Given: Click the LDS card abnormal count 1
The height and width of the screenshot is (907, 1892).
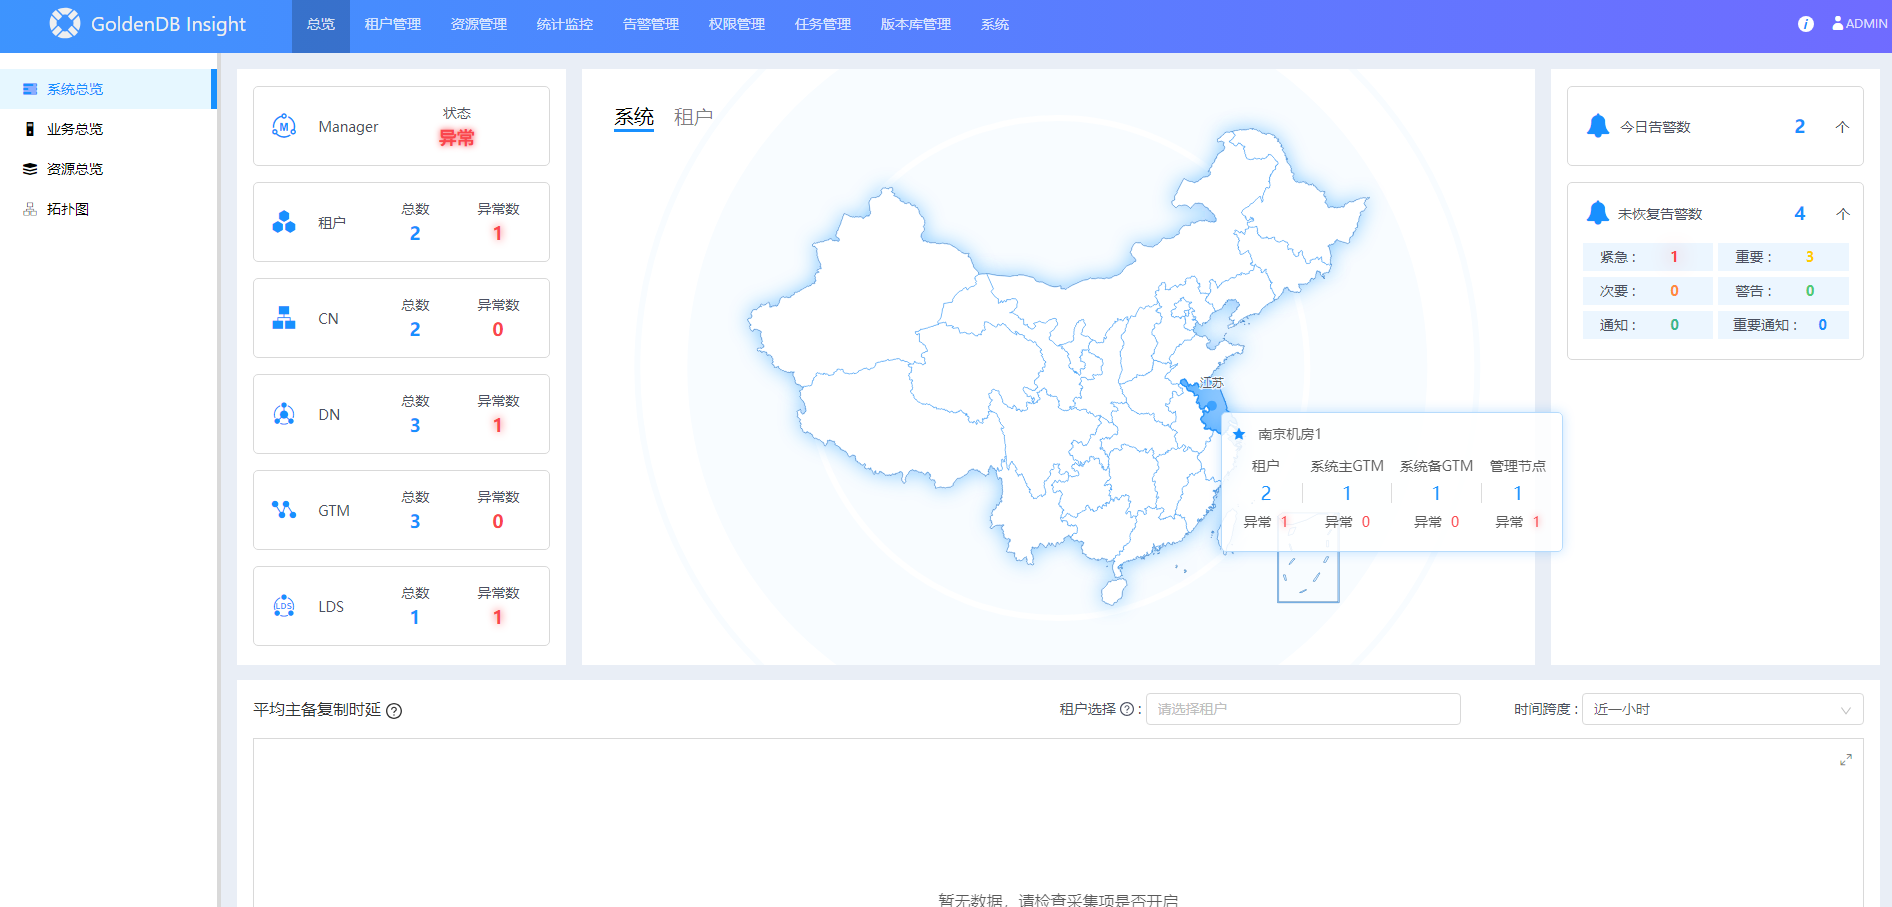Looking at the screenshot, I should (498, 618).
